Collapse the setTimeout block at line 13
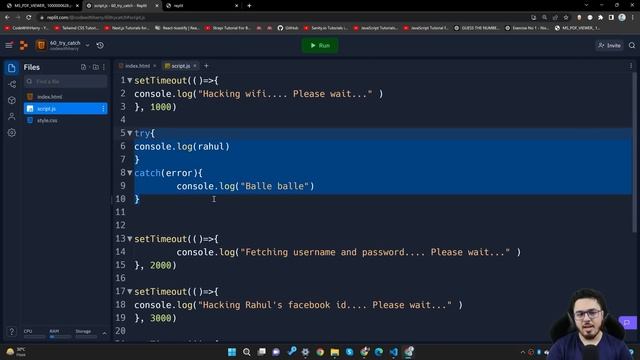This screenshot has width=640, height=360. click(130, 239)
